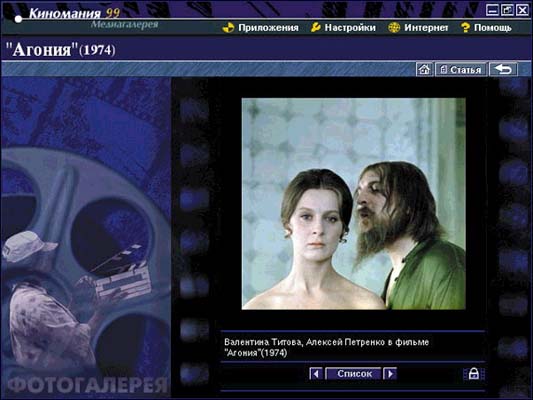Screen dimensions: 533x400
Task: Open the Приложения menu
Action: 268,28
